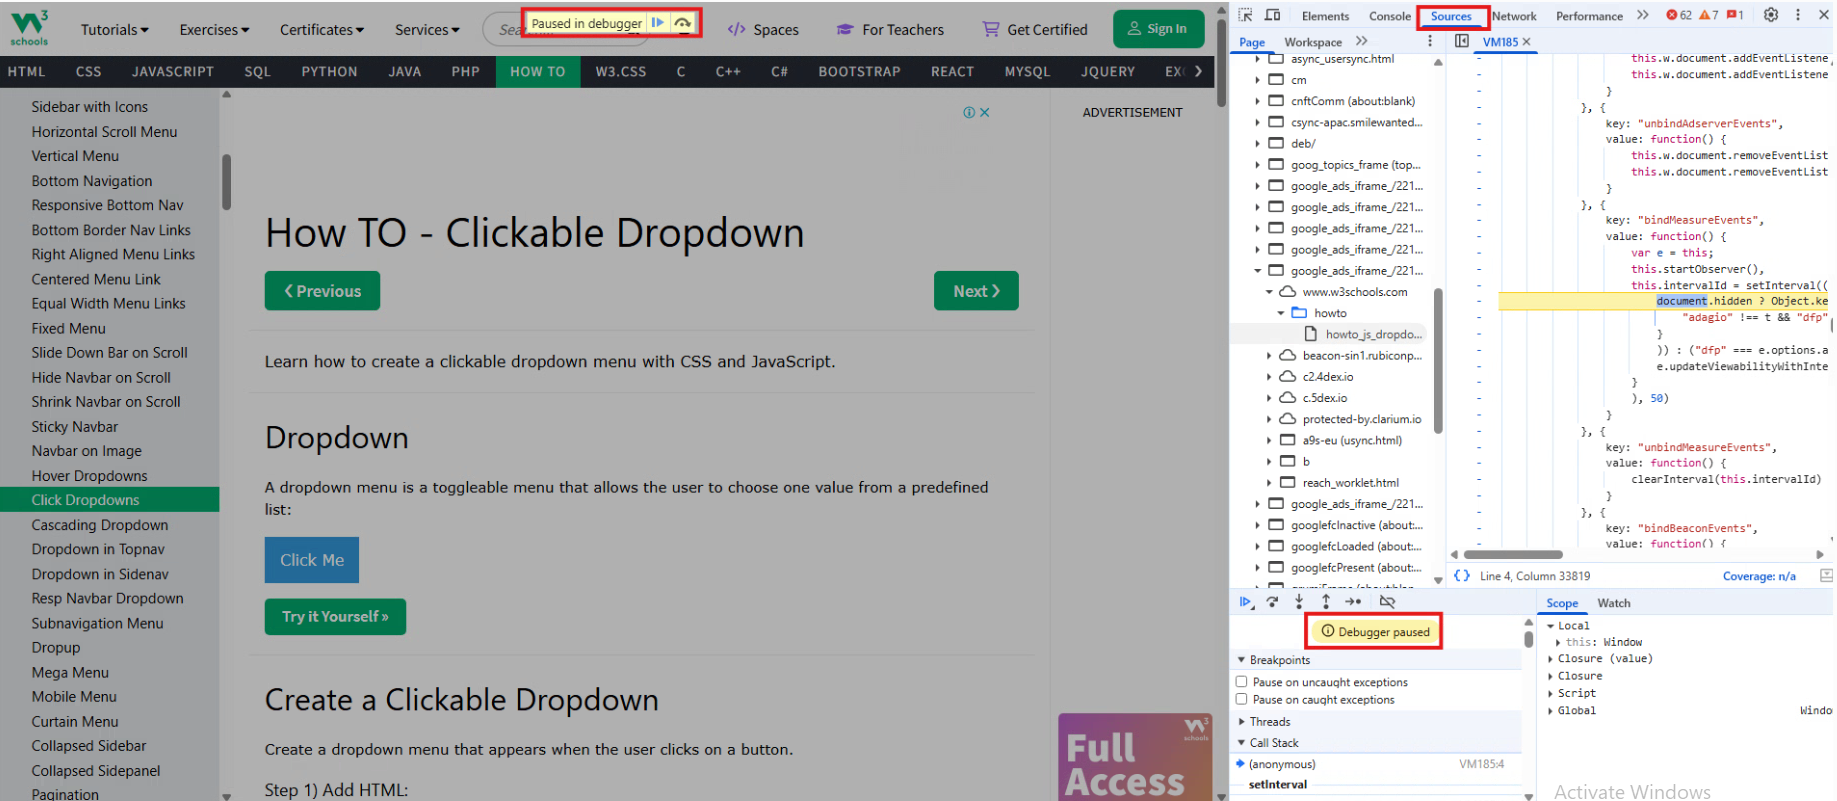Open the Get Certified link
The height and width of the screenshot is (801, 1837).
(x=1035, y=30)
